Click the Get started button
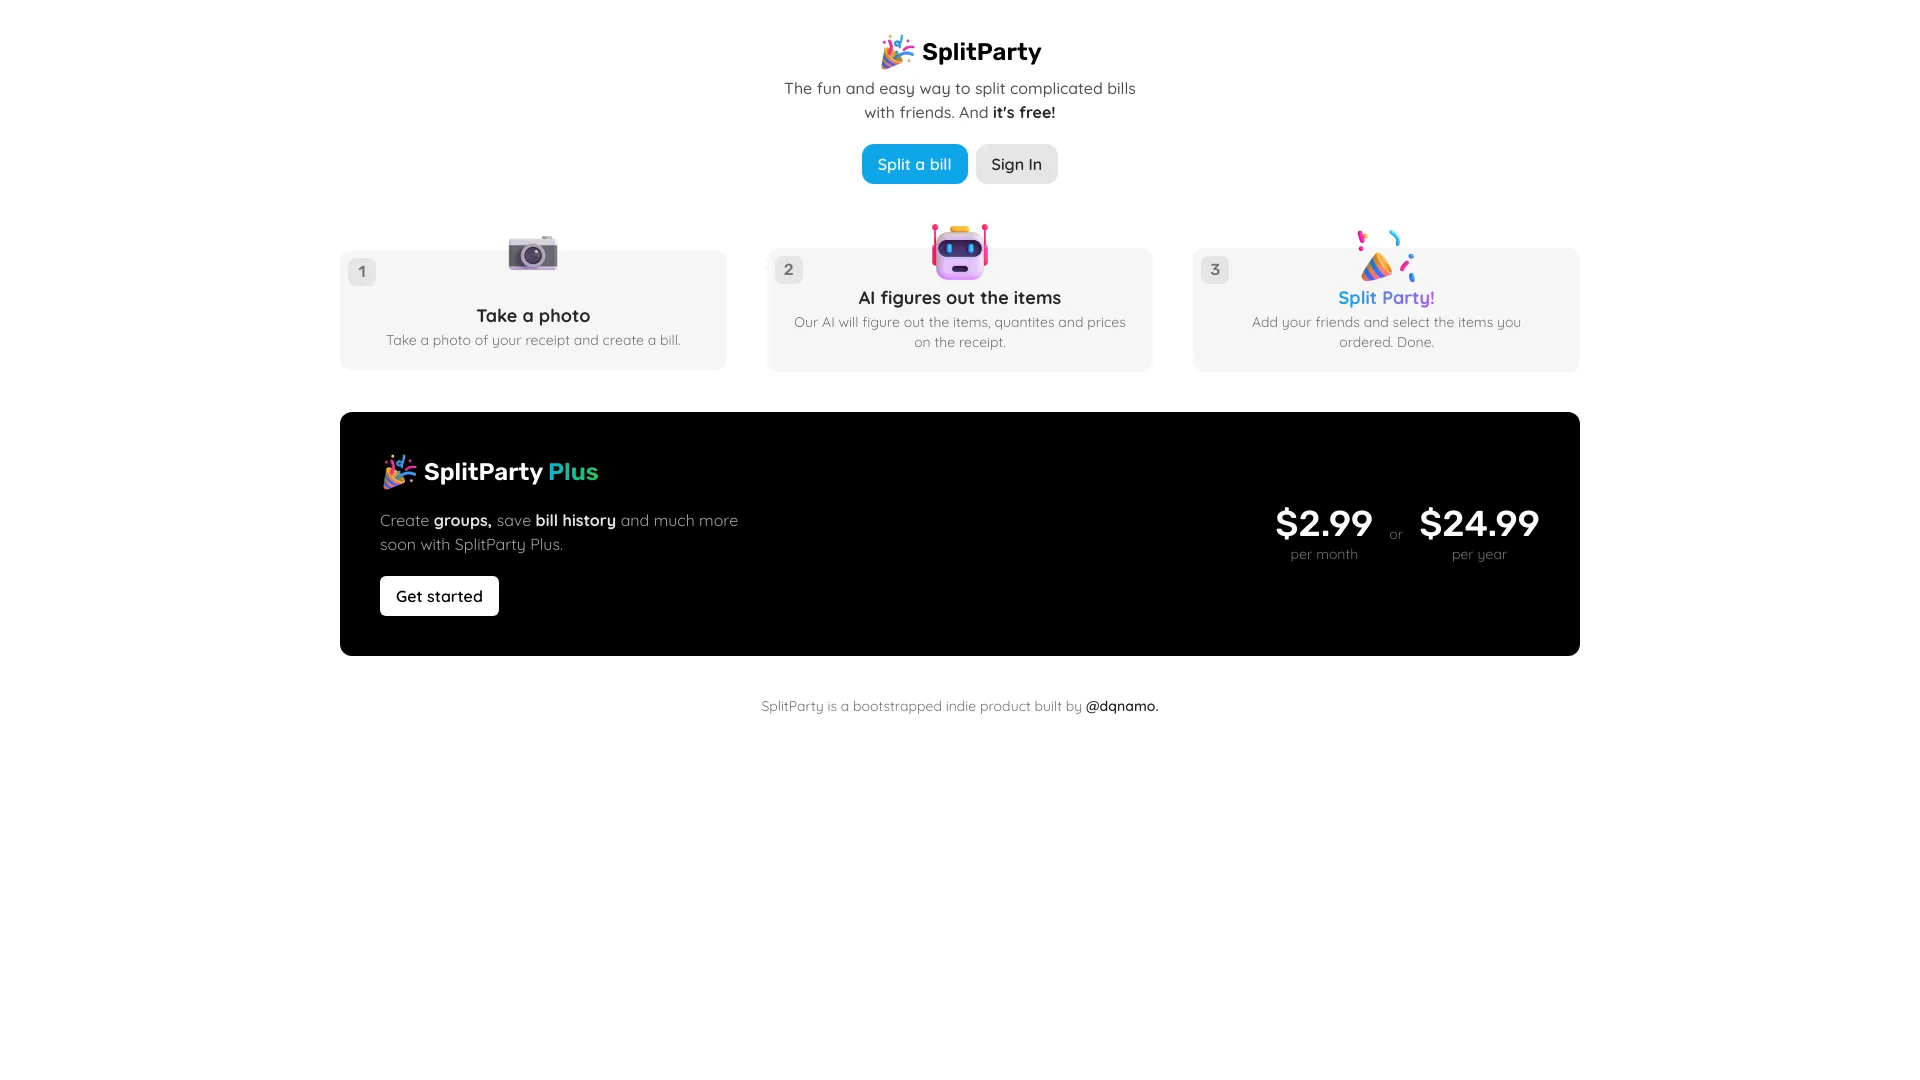 [439, 595]
